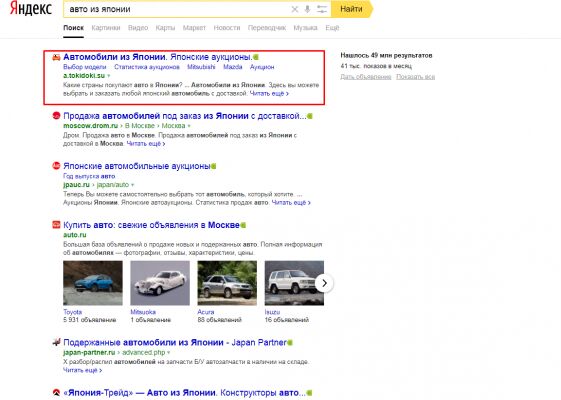561x400 pixels.
Task: Open the Acura car thumbnail
Action: (227, 283)
